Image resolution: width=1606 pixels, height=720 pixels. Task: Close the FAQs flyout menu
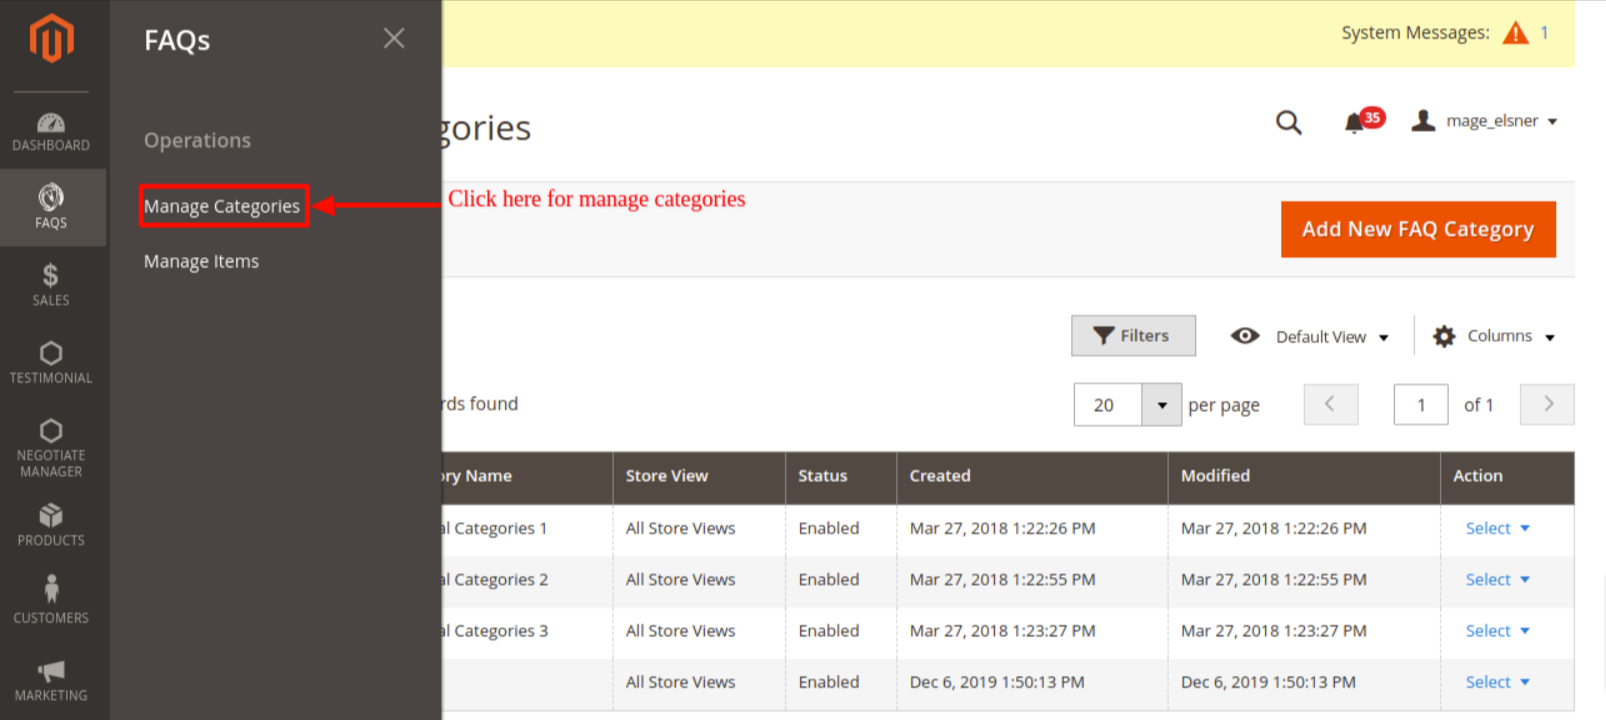[x=394, y=38]
